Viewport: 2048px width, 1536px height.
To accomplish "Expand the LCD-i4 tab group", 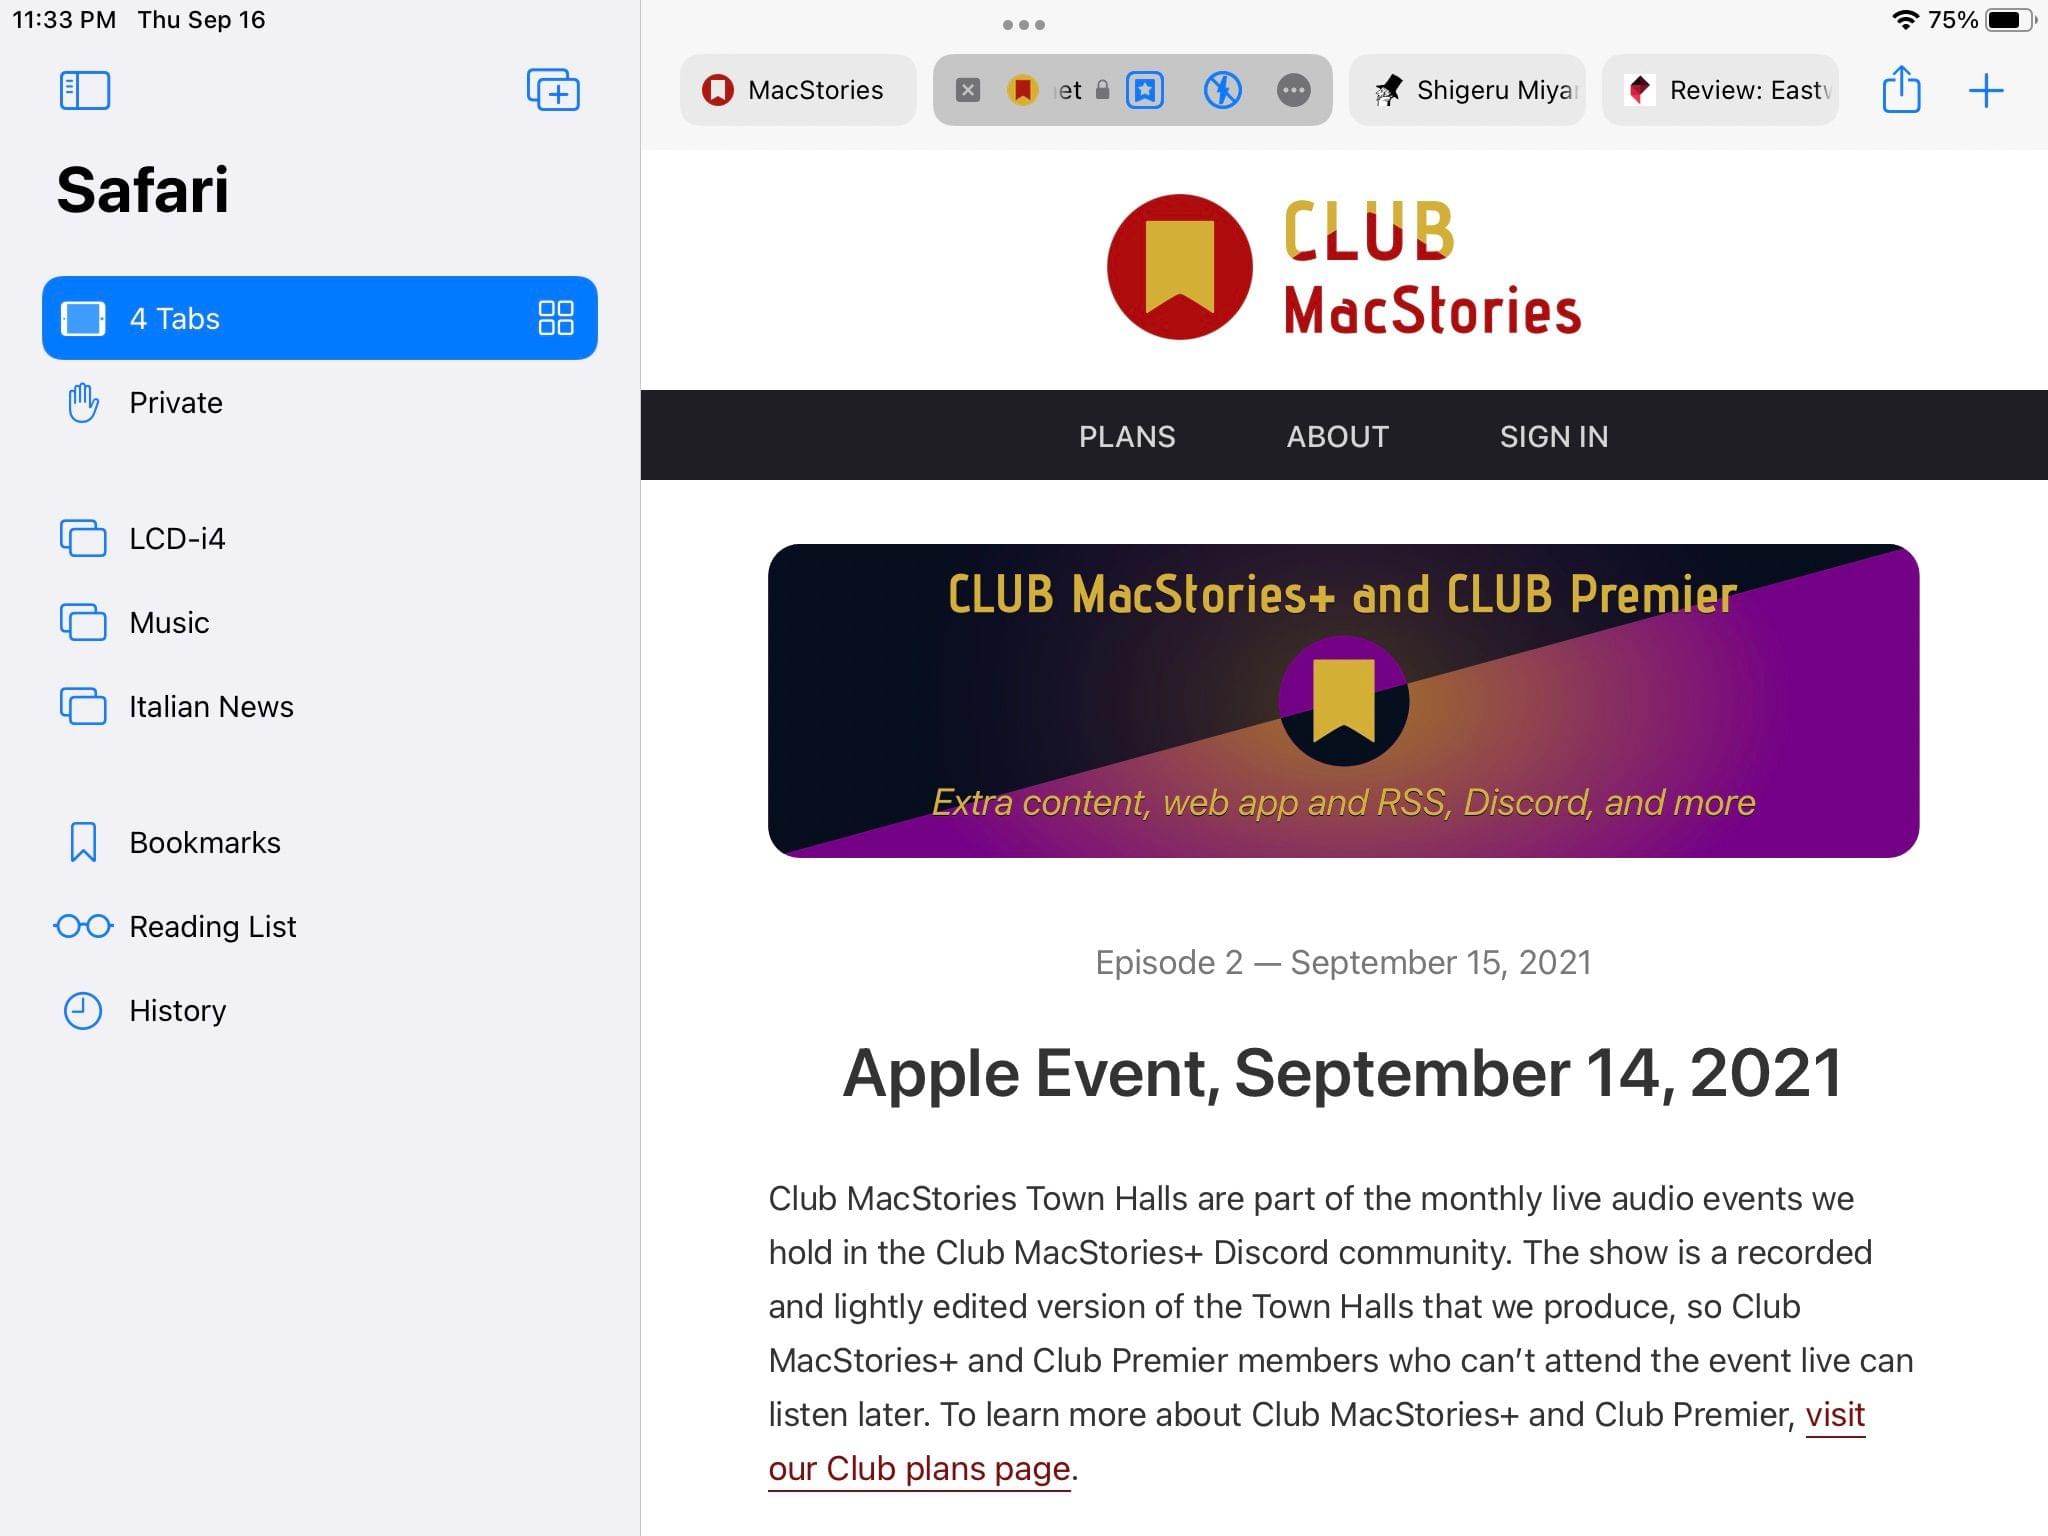I will (x=176, y=537).
